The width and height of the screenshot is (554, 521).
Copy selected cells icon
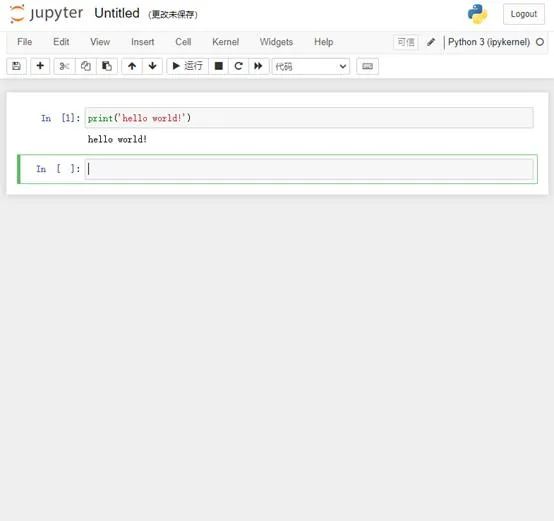86,66
